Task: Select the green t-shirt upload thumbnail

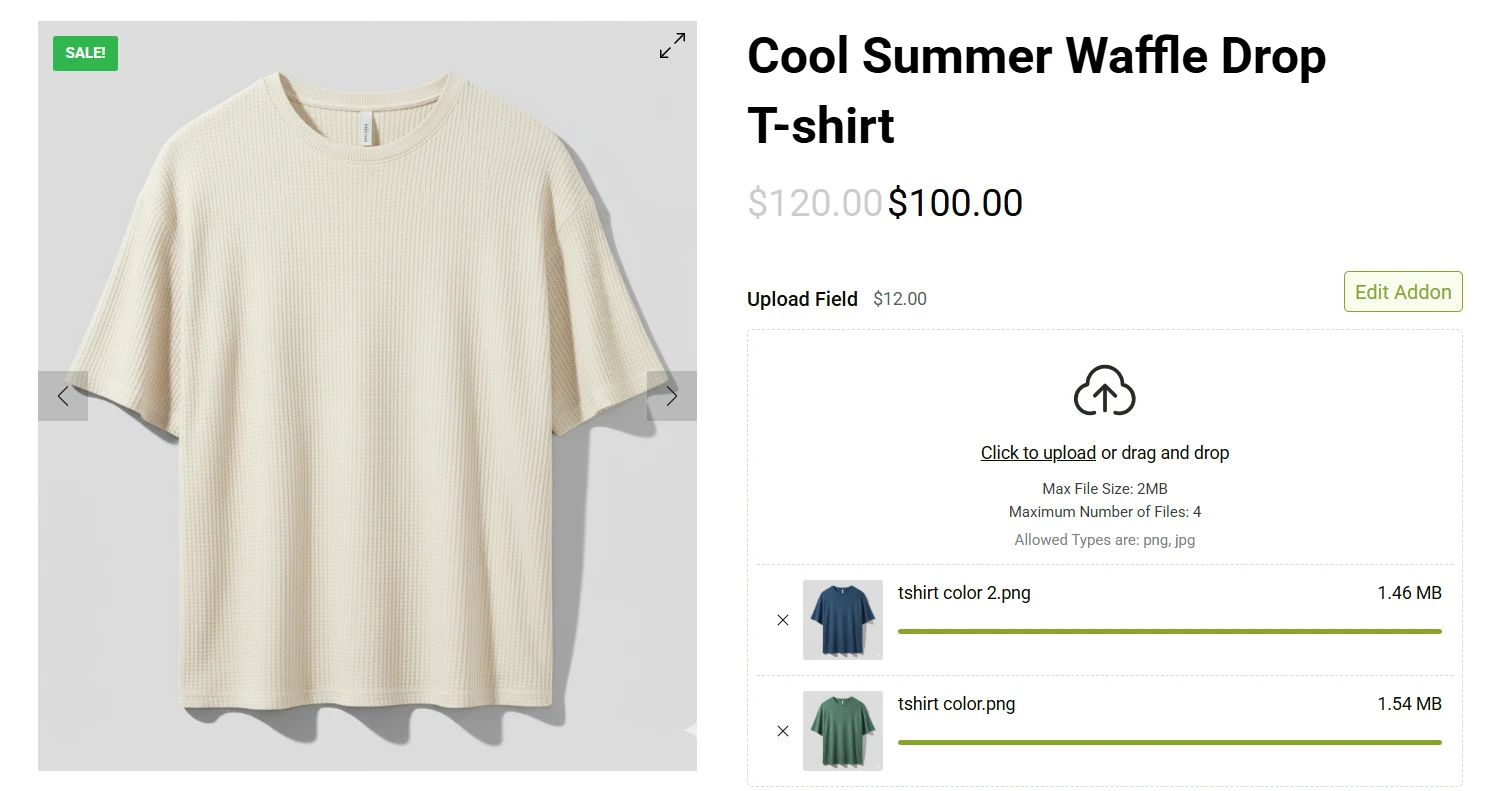Action: click(x=842, y=731)
